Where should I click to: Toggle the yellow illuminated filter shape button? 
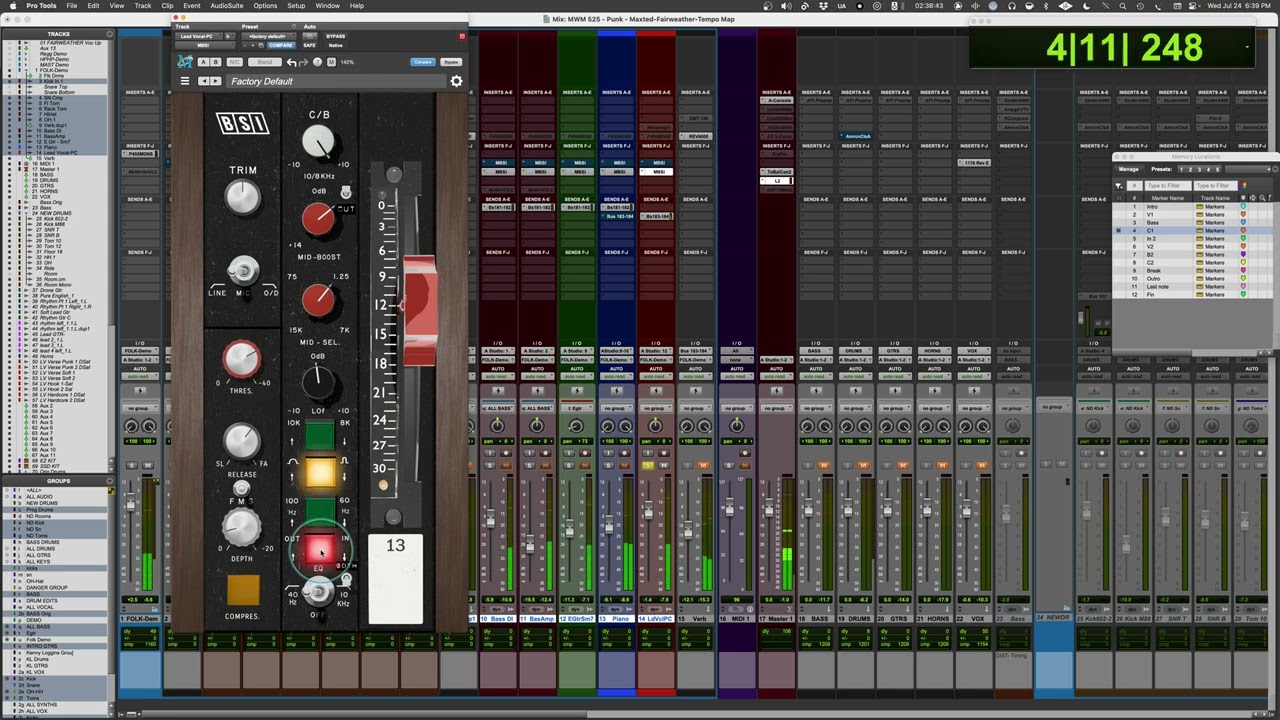click(x=319, y=473)
